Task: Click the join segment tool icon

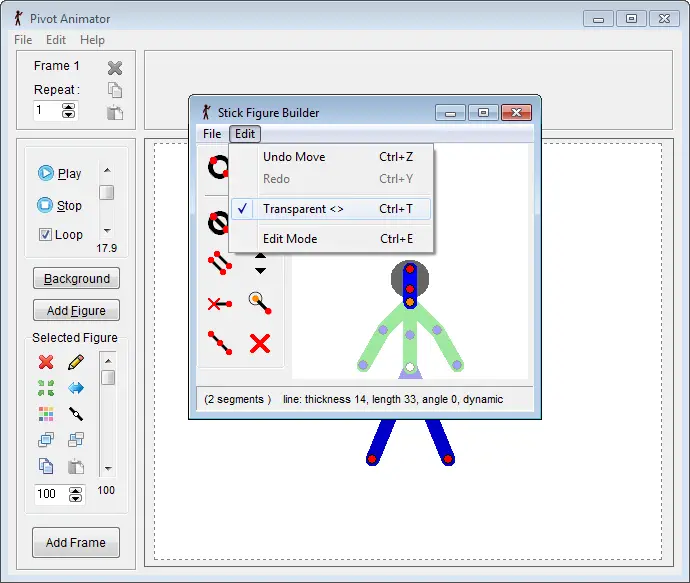Action: (76, 414)
